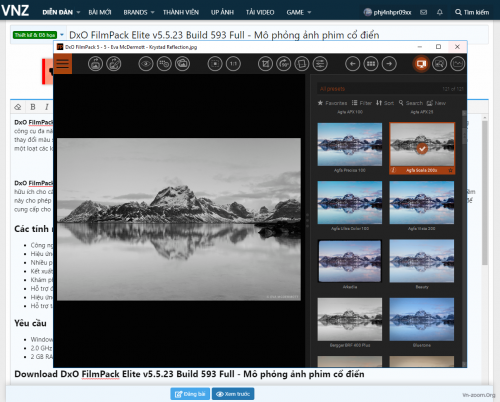The width and height of the screenshot is (500, 402).
Task: Open the phj4nhpr09xx user account
Action: click(387, 12)
